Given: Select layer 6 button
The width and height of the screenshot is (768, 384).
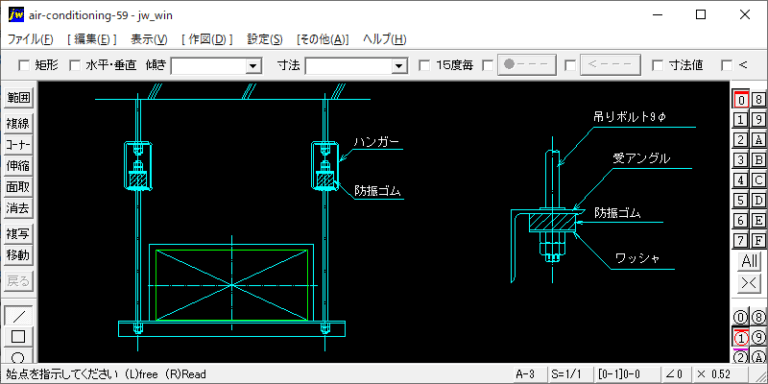Looking at the screenshot, I should (741, 220).
